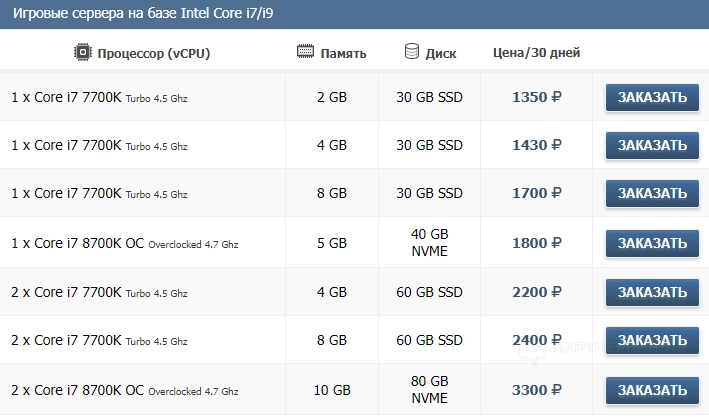Viewport: 709px width, 417px height.
Task: Click the 80 GB NVME disk cell
Action: [430, 389]
